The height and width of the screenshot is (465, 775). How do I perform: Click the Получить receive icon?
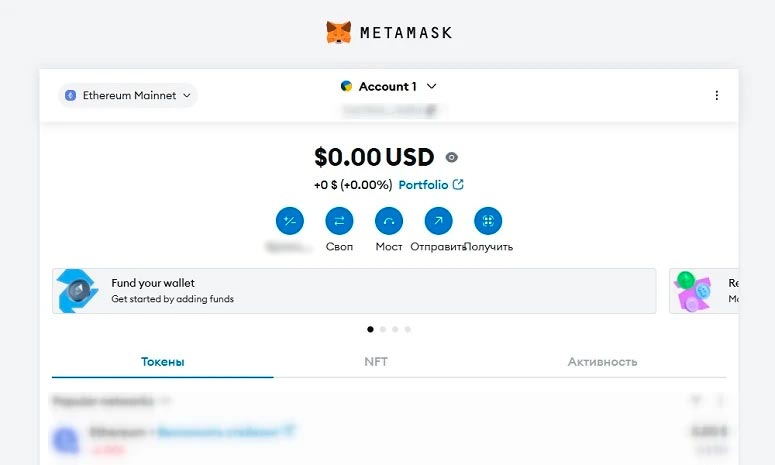488,221
